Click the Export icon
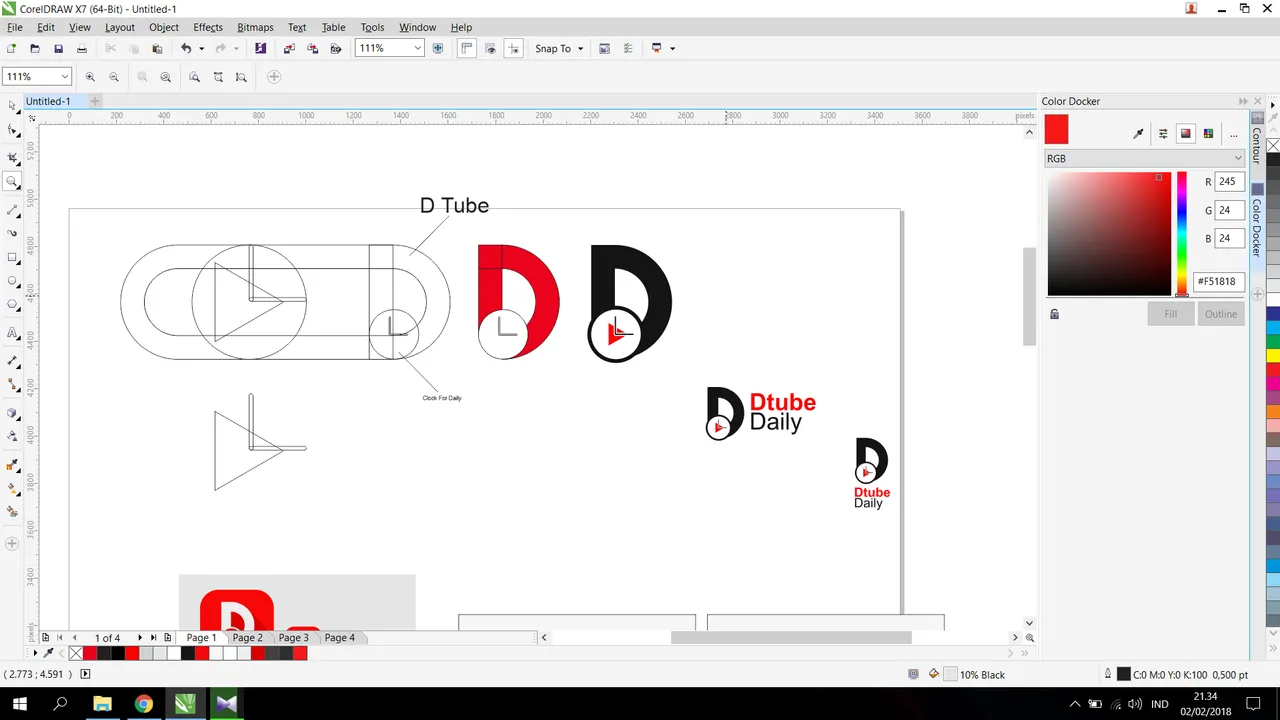Screen dimensions: 1280x720 [x=312, y=48]
